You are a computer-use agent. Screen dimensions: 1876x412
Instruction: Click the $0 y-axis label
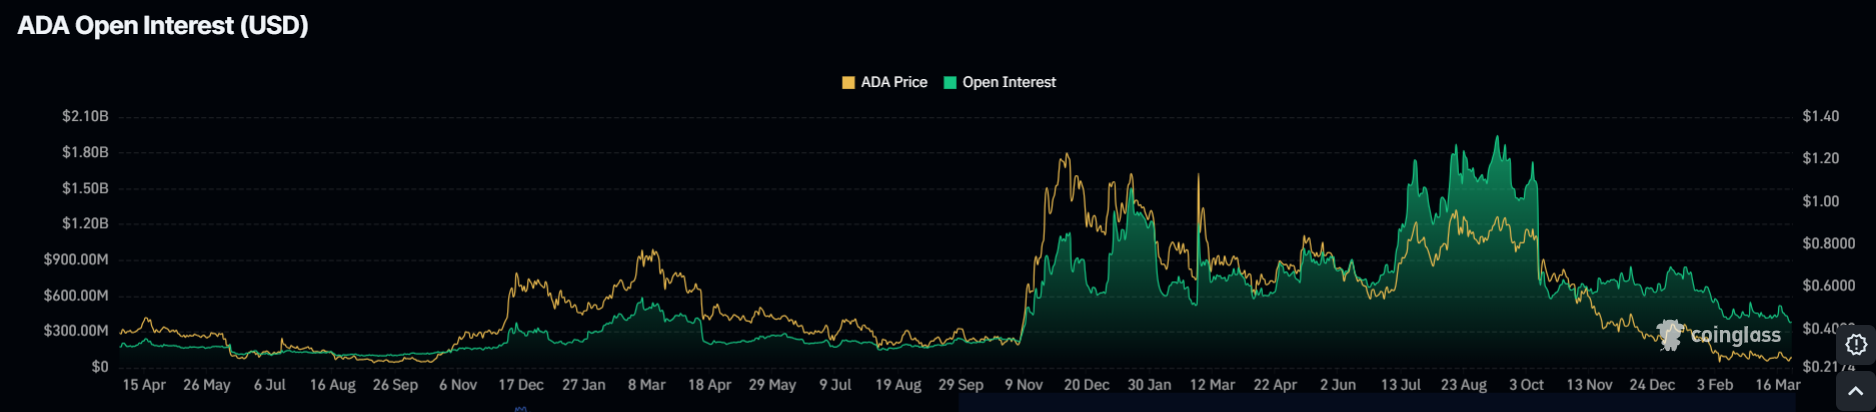(100, 366)
